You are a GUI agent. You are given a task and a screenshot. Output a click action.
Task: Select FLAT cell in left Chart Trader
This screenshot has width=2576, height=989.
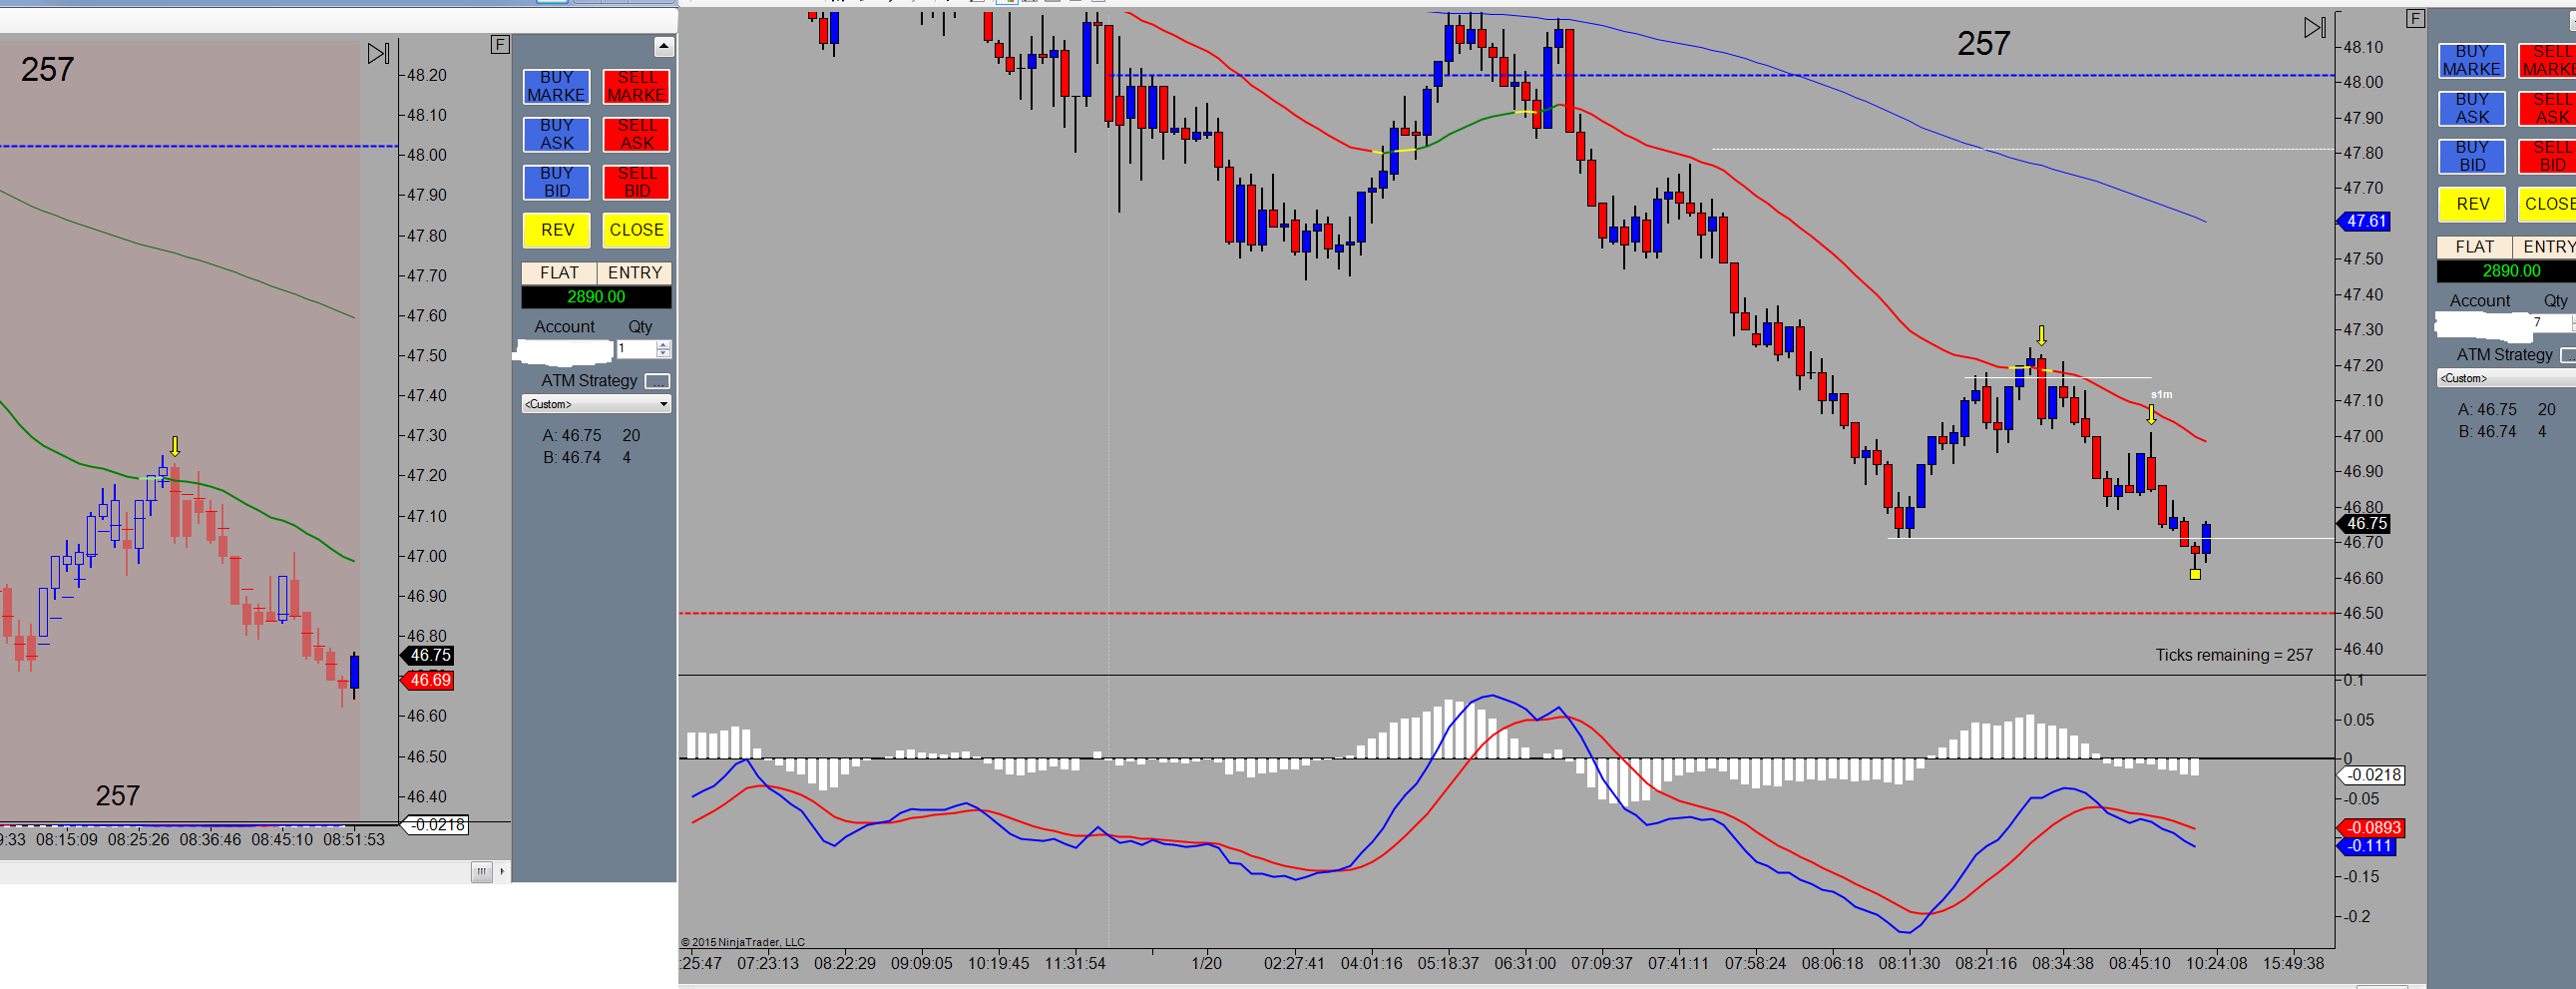559,273
